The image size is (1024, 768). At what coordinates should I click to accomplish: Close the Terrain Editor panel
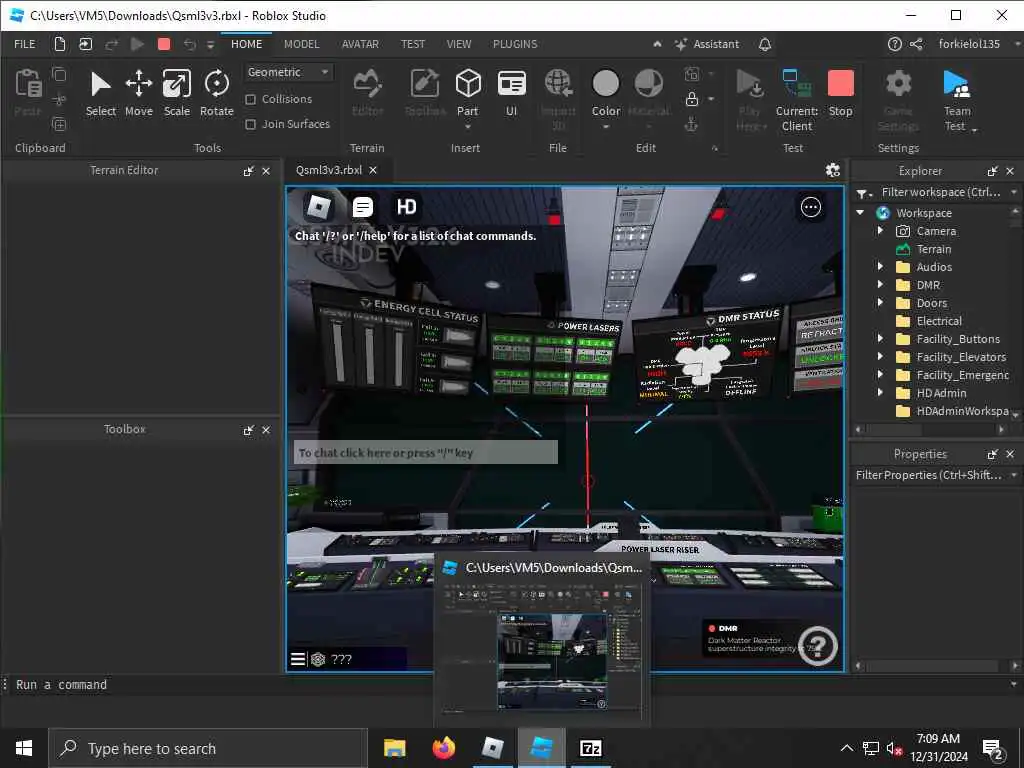coord(266,171)
